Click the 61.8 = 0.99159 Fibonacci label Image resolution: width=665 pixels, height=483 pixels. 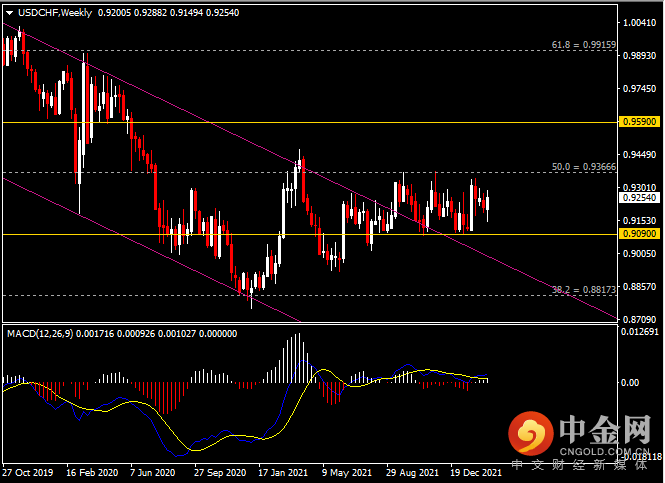584,45
